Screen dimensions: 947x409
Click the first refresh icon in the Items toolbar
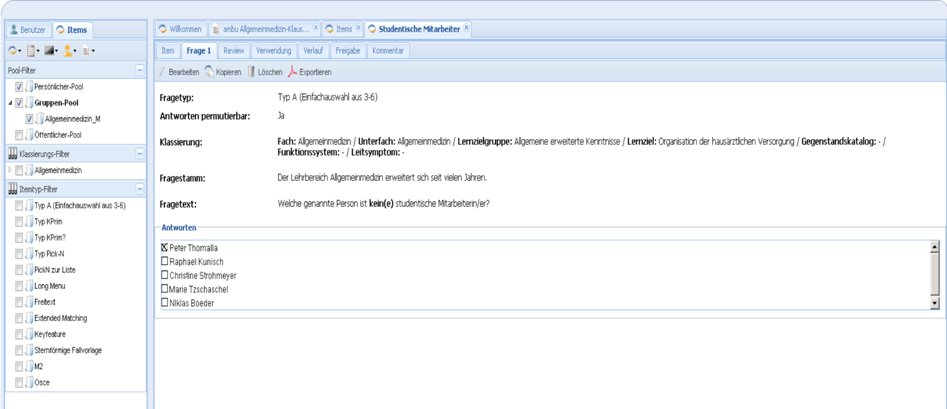point(14,50)
